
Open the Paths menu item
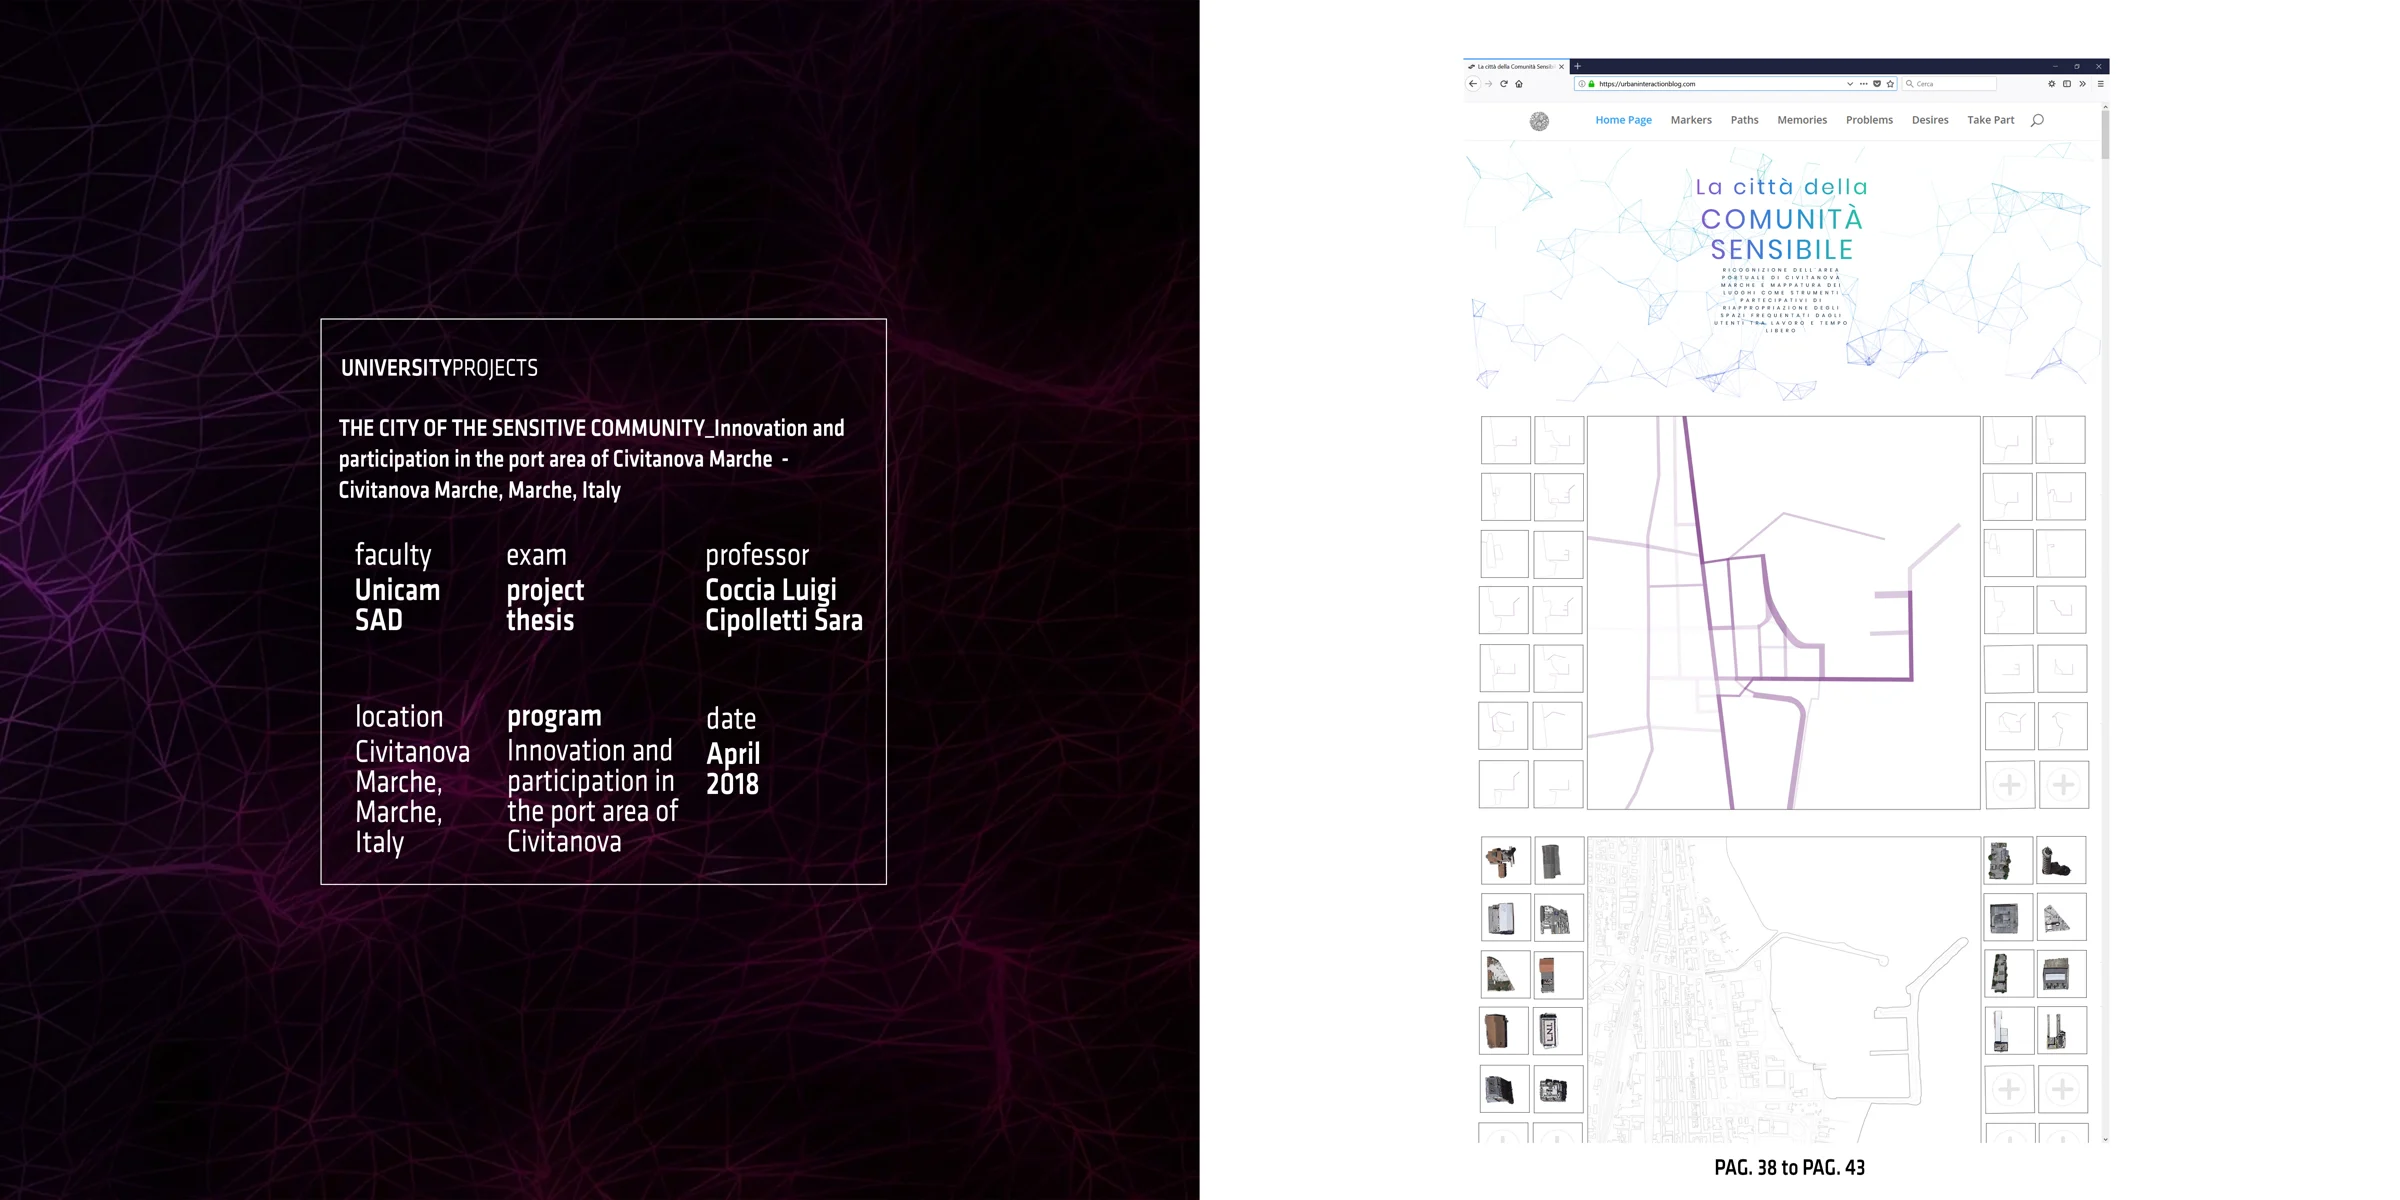coord(1744,120)
